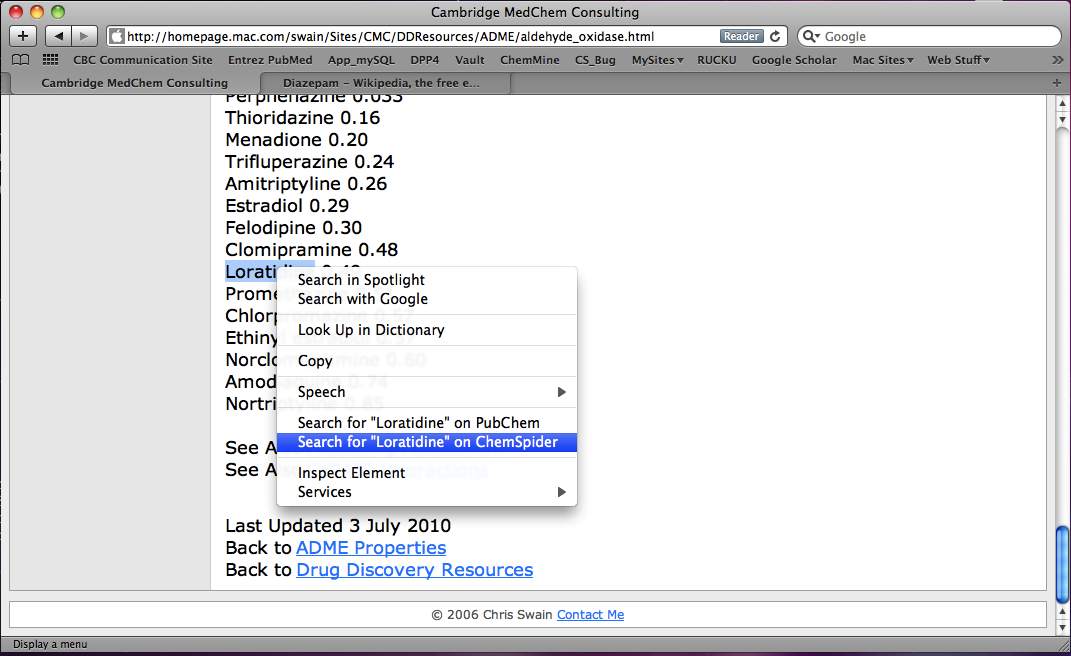Follow the ADME Properties link
Viewport: 1071px width, 656px height.
coord(371,548)
